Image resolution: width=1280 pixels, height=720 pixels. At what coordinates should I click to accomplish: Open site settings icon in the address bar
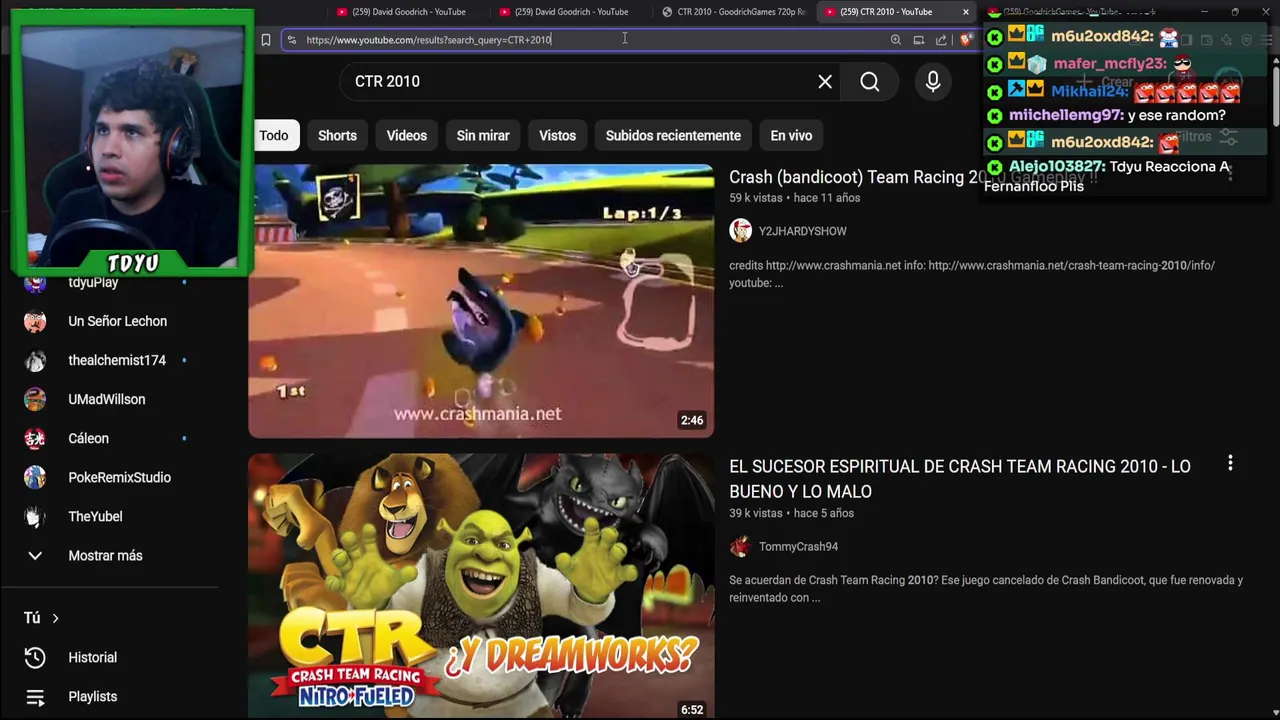(x=291, y=40)
